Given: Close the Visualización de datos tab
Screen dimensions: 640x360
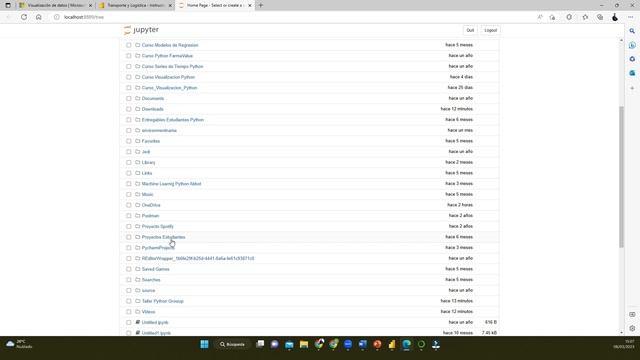Looking at the screenshot, I should click(x=90, y=5).
